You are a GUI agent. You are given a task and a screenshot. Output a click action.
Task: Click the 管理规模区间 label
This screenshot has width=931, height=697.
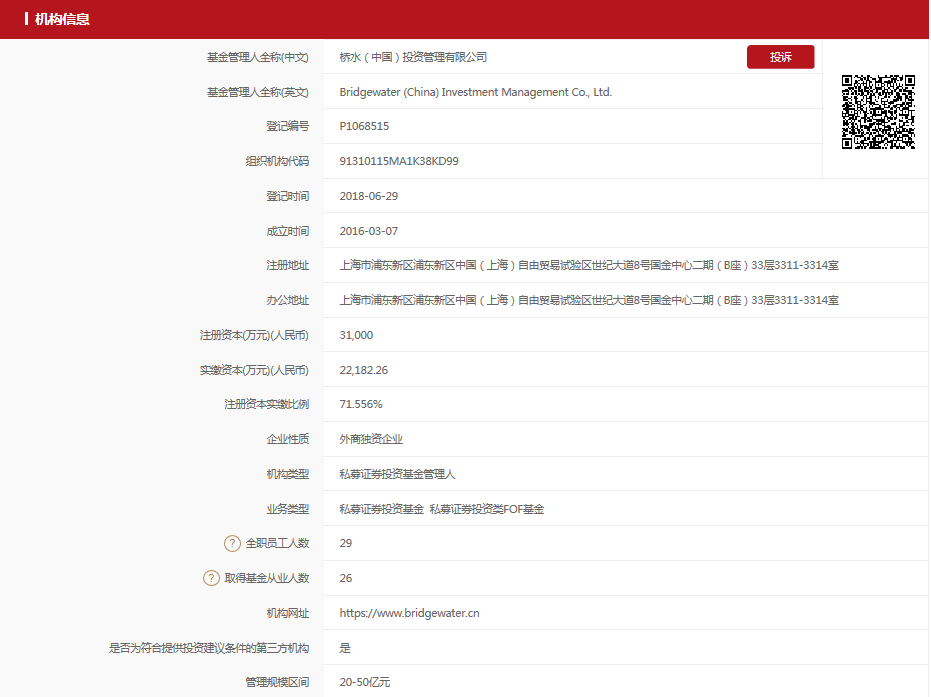pyautogui.click(x=277, y=683)
